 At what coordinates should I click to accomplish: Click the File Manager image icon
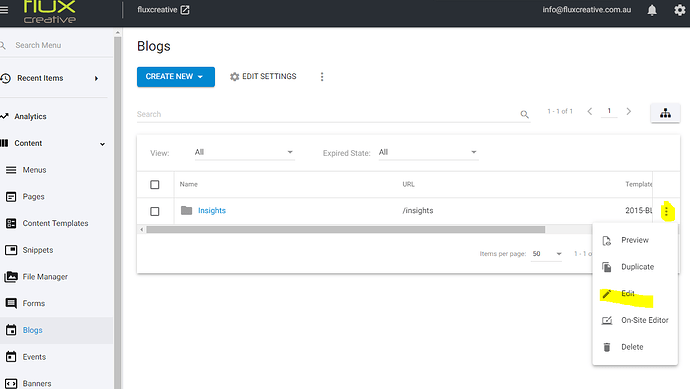[x=11, y=277]
